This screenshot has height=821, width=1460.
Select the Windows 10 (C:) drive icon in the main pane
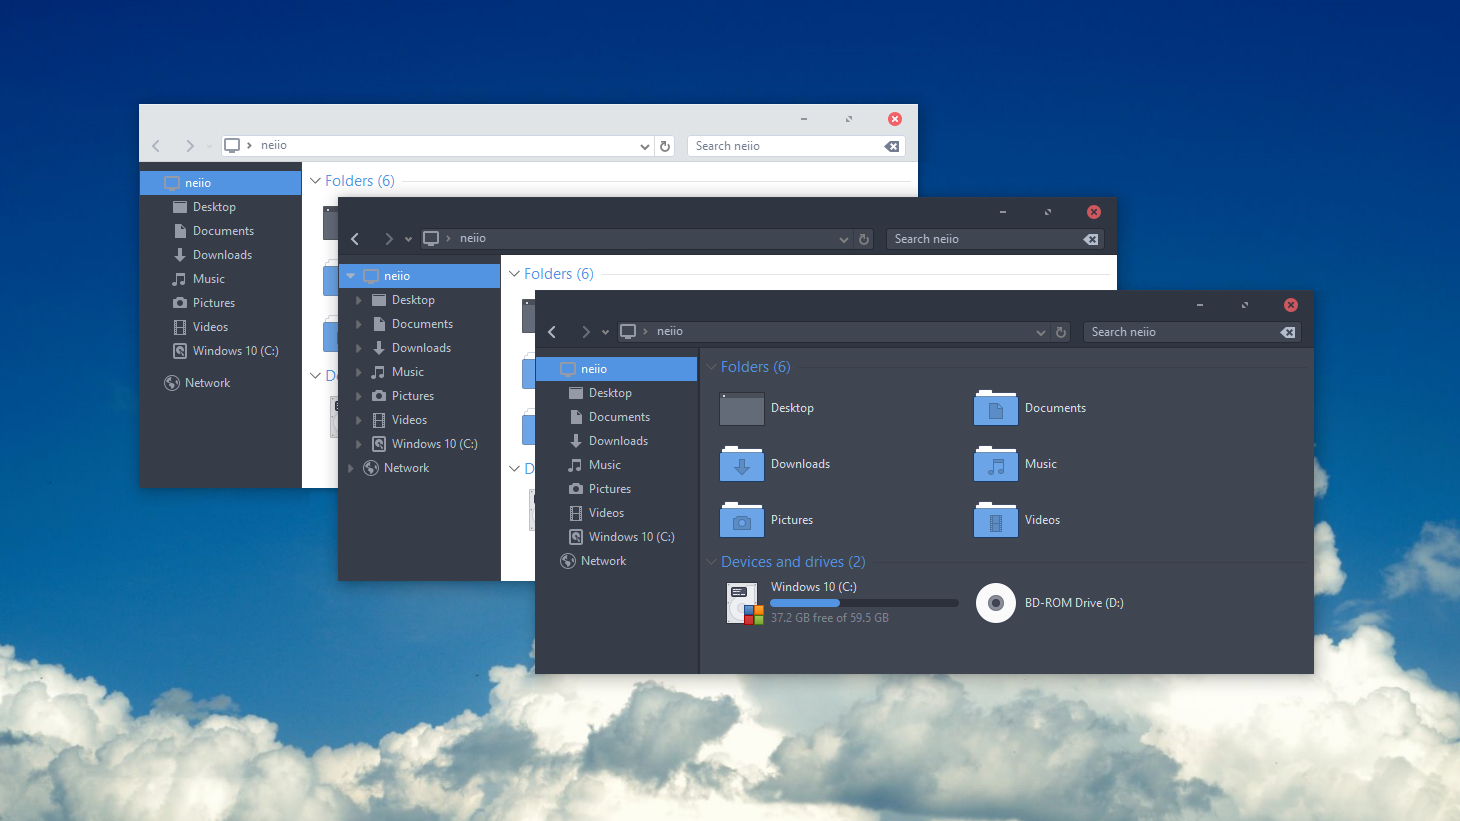(745, 603)
